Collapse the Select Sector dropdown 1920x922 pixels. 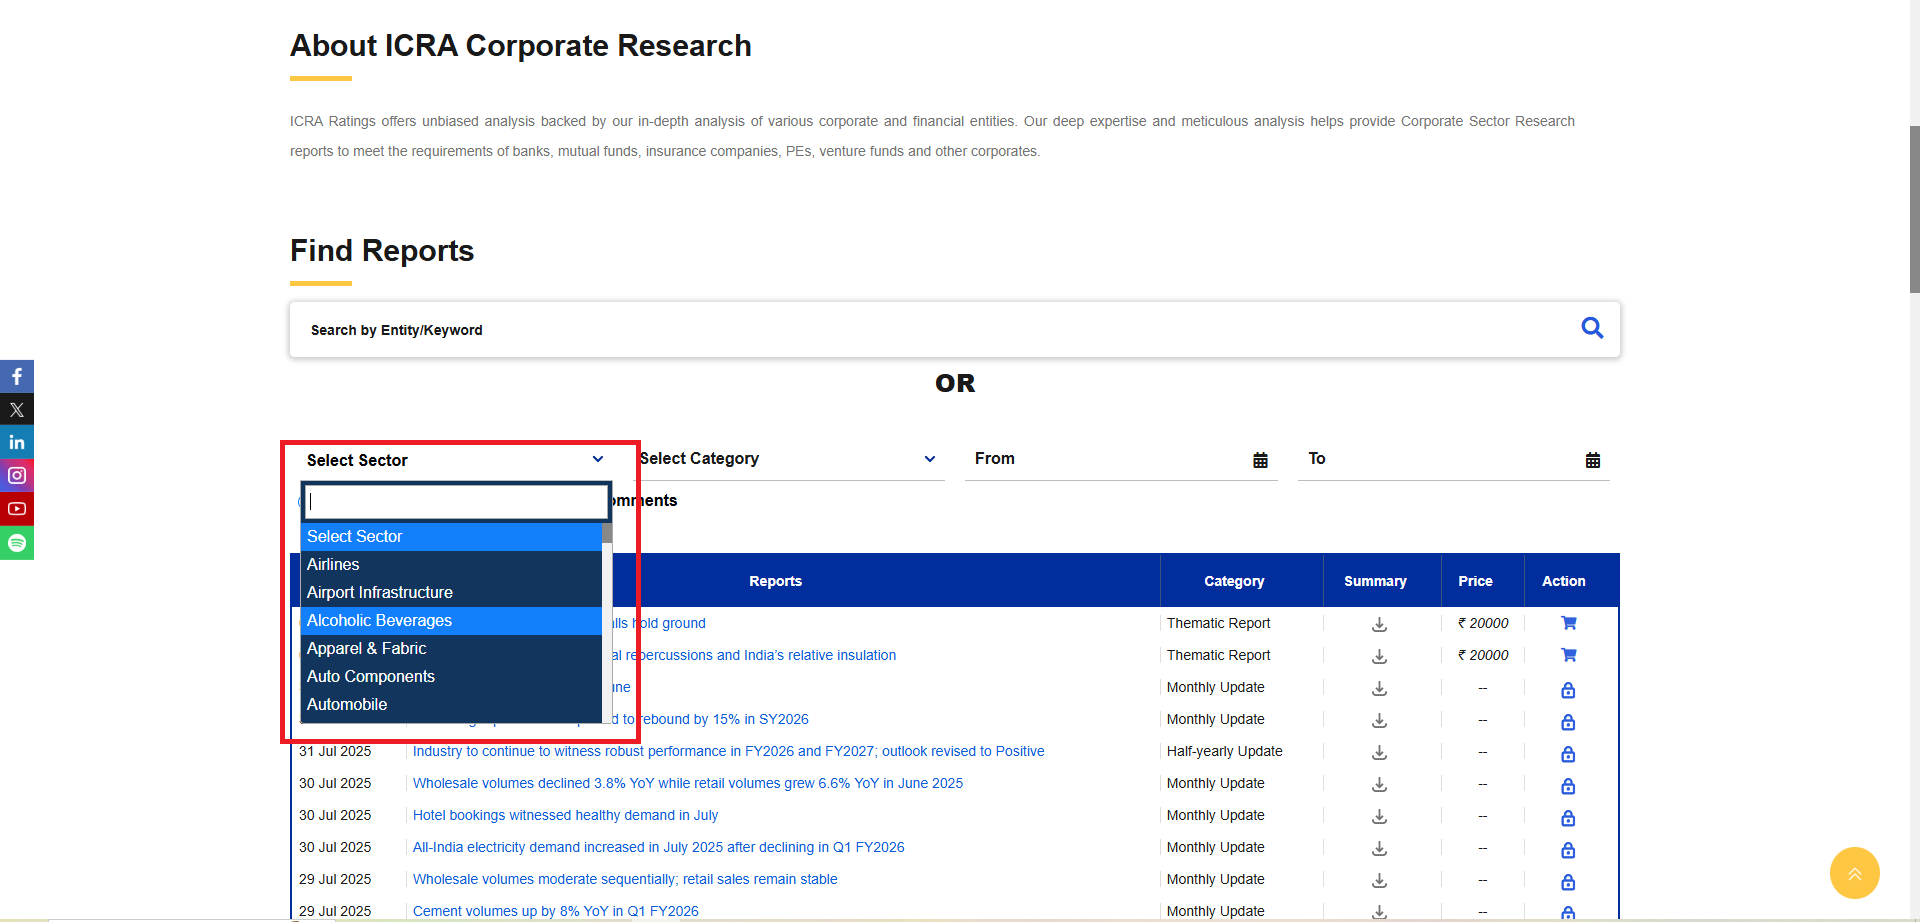[x=597, y=460]
